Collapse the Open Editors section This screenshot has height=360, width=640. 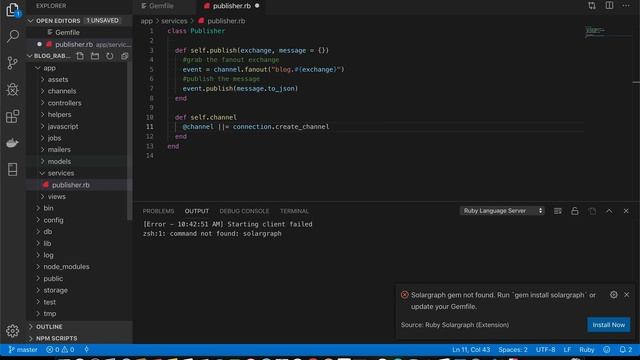(x=80, y=20)
